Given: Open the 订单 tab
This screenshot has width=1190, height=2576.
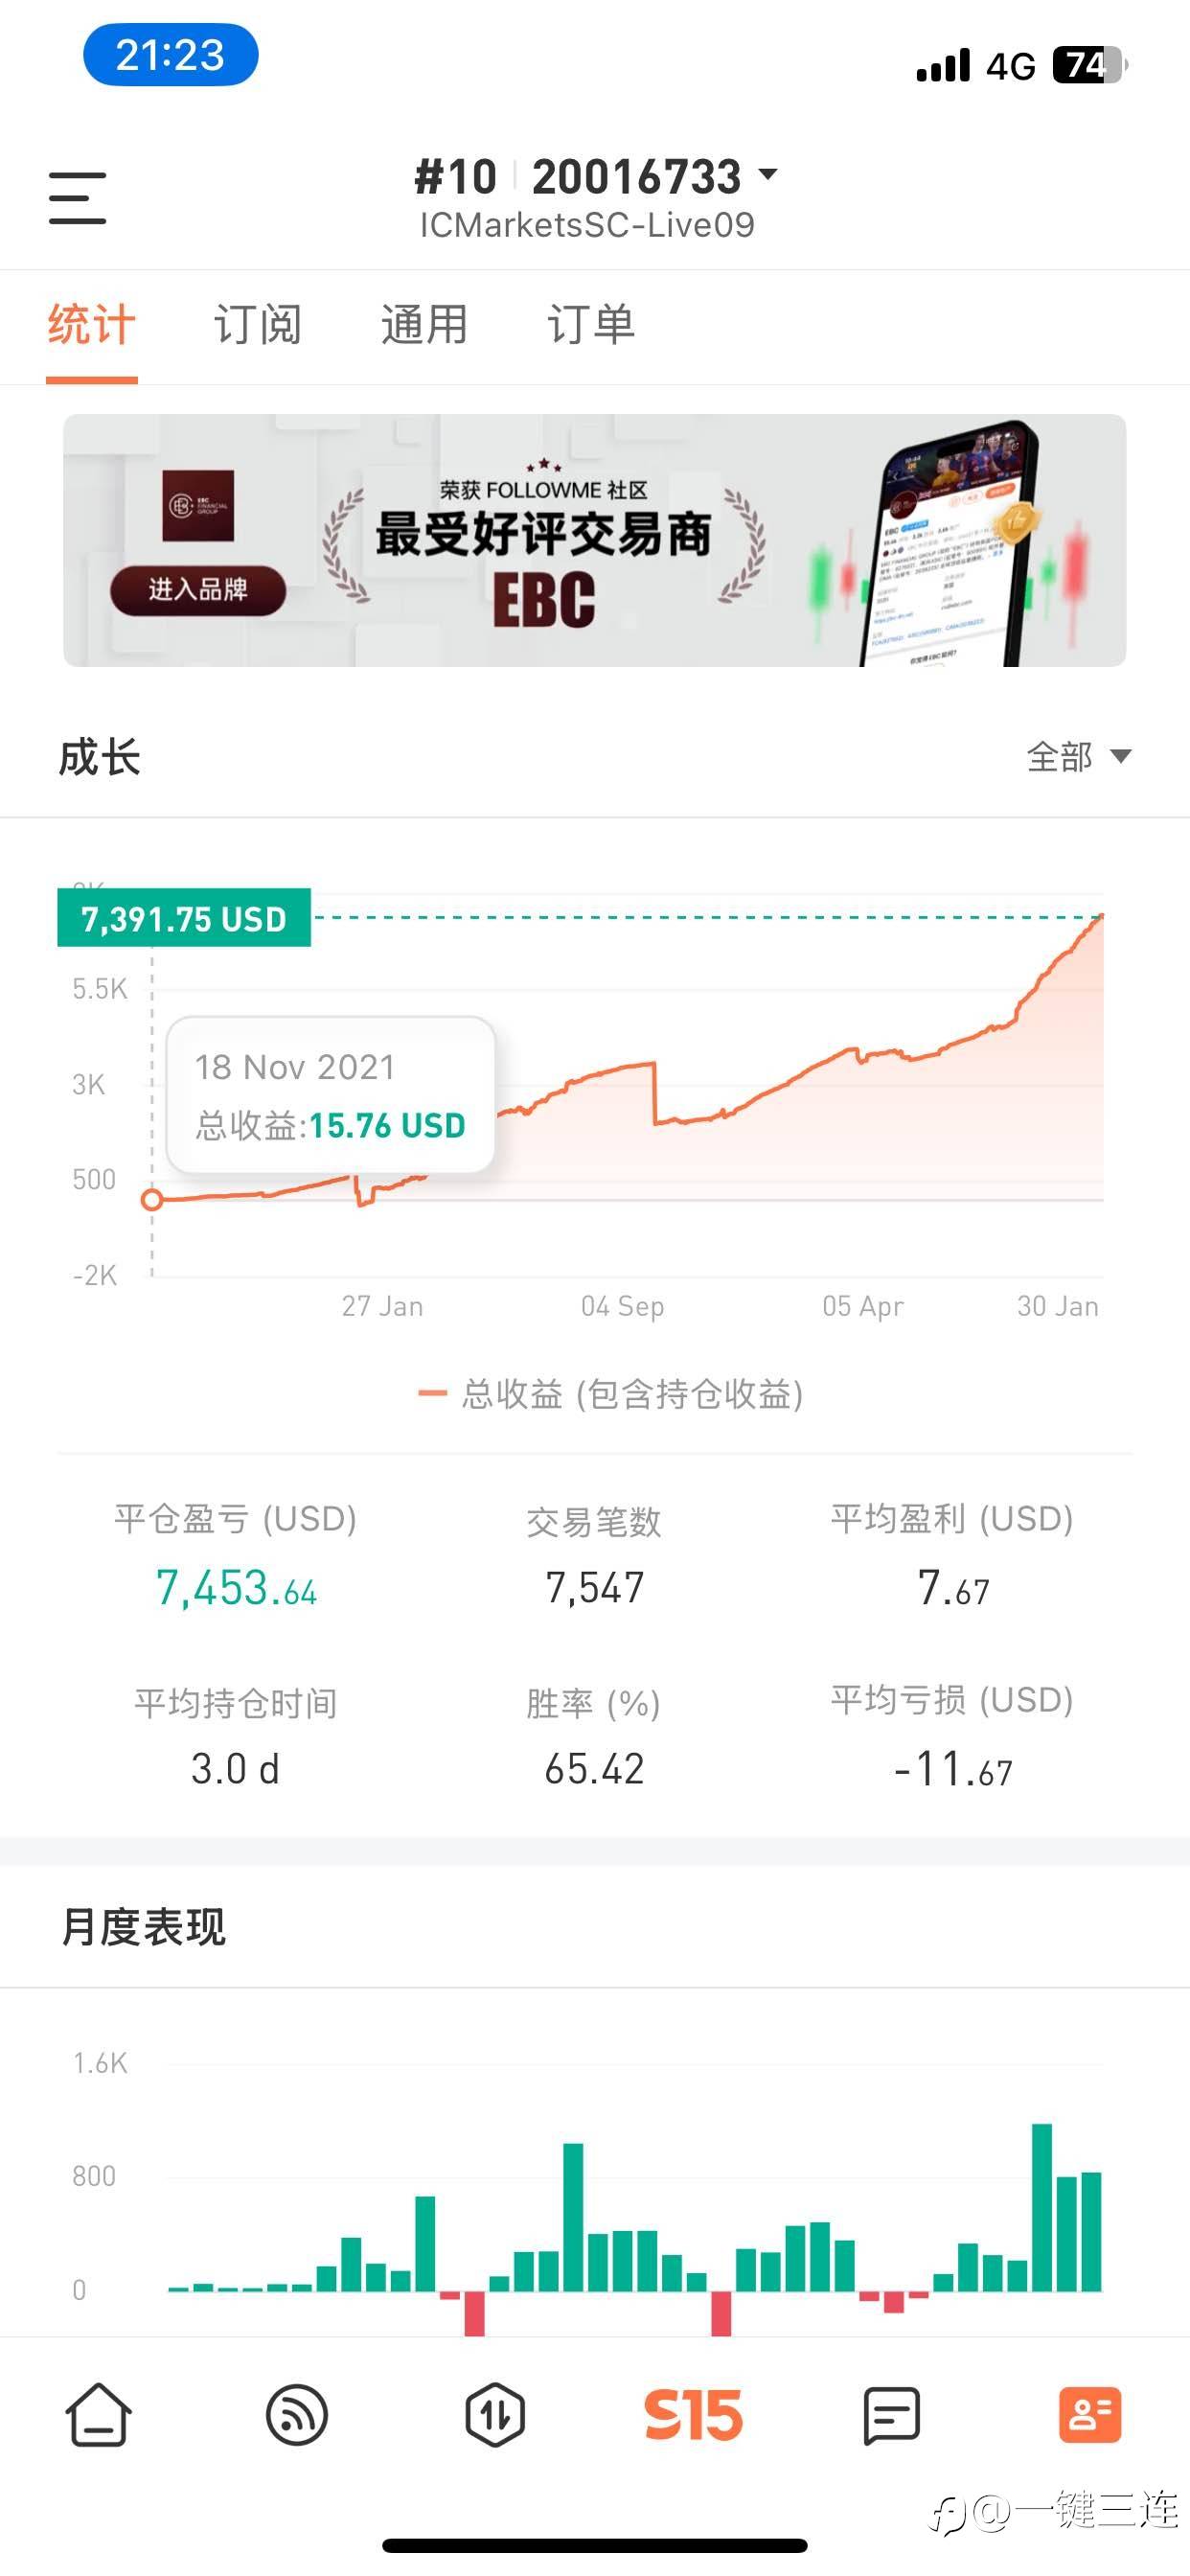Looking at the screenshot, I should pyautogui.click(x=590, y=325).
